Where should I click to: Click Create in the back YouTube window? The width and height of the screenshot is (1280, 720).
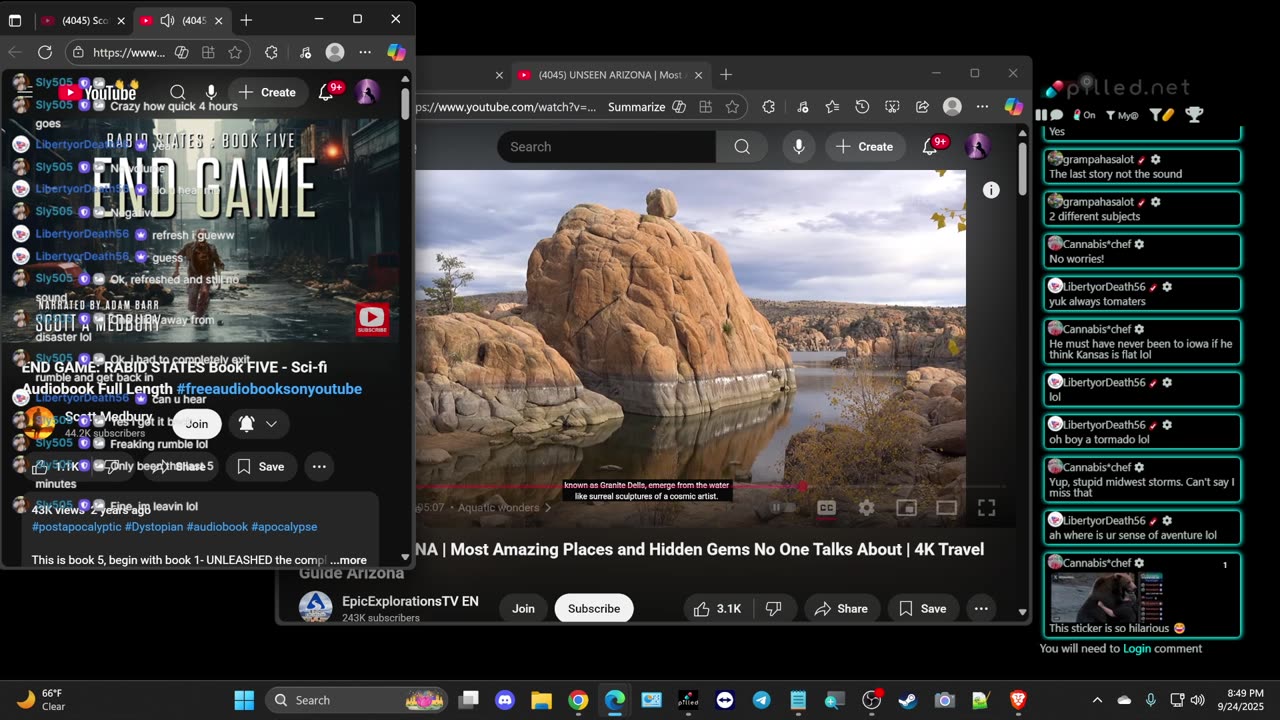click(x=865, y=147)
